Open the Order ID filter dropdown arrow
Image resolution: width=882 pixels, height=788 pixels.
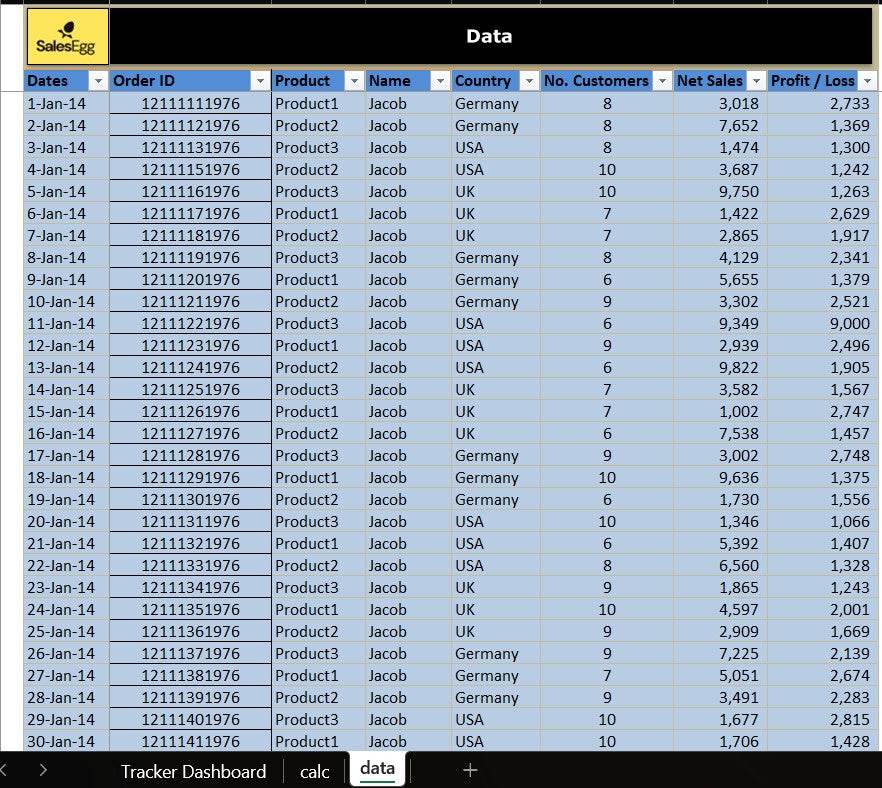260,81
